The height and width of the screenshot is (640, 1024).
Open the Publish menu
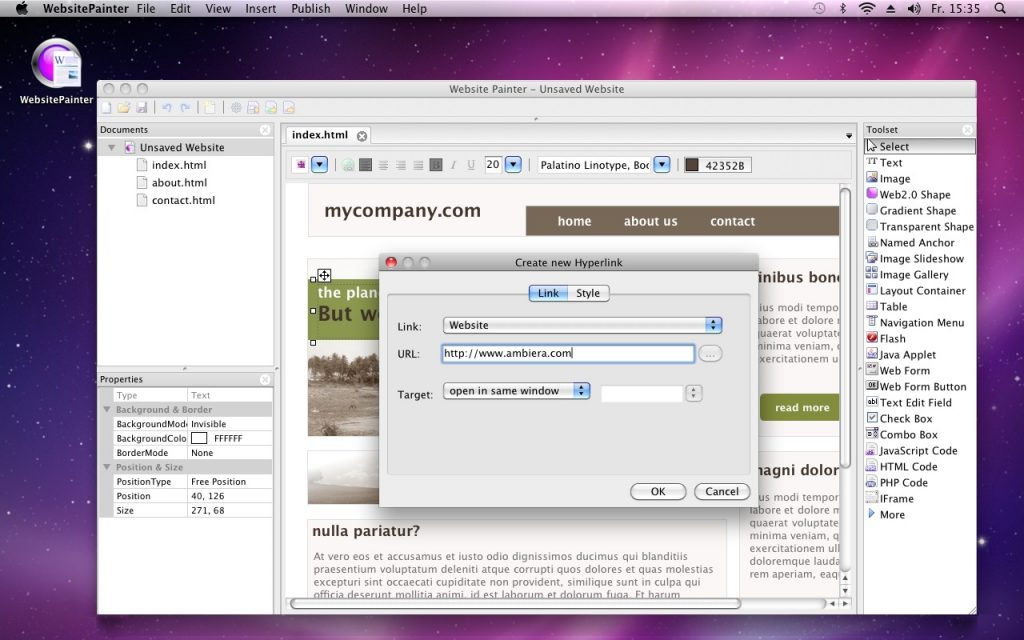coord(311,8)
